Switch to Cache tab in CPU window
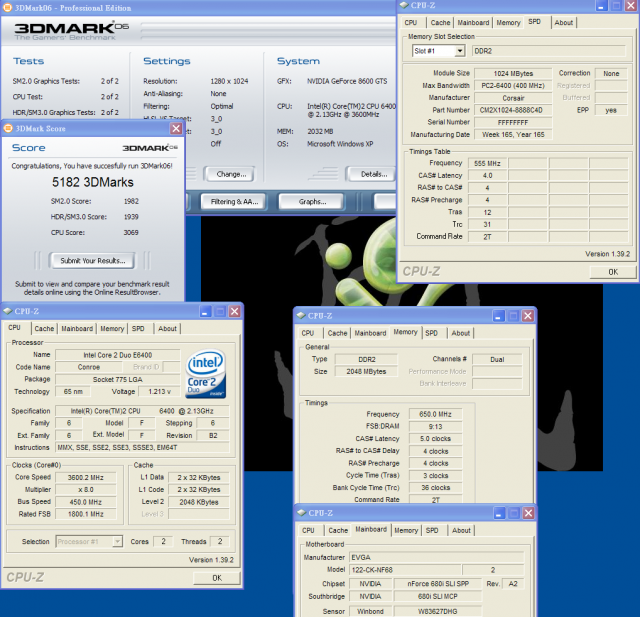The image size is (640, 617). point(44,328)
